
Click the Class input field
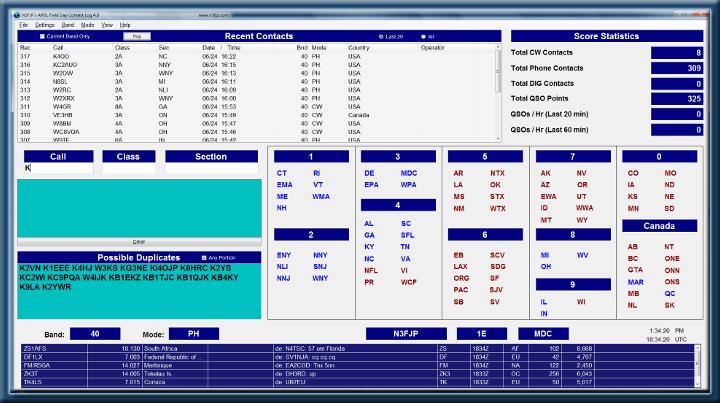(x=129, y=168)
